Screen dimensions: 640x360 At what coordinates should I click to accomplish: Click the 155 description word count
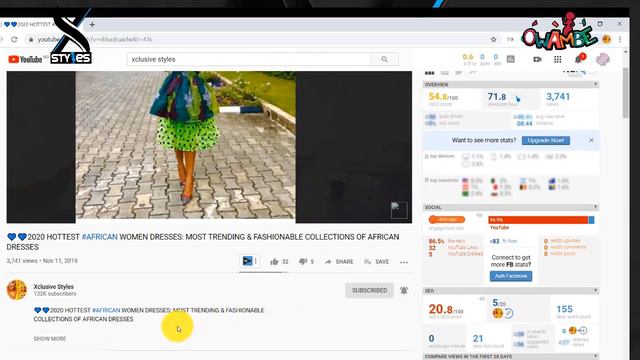[x=564, y=309]
